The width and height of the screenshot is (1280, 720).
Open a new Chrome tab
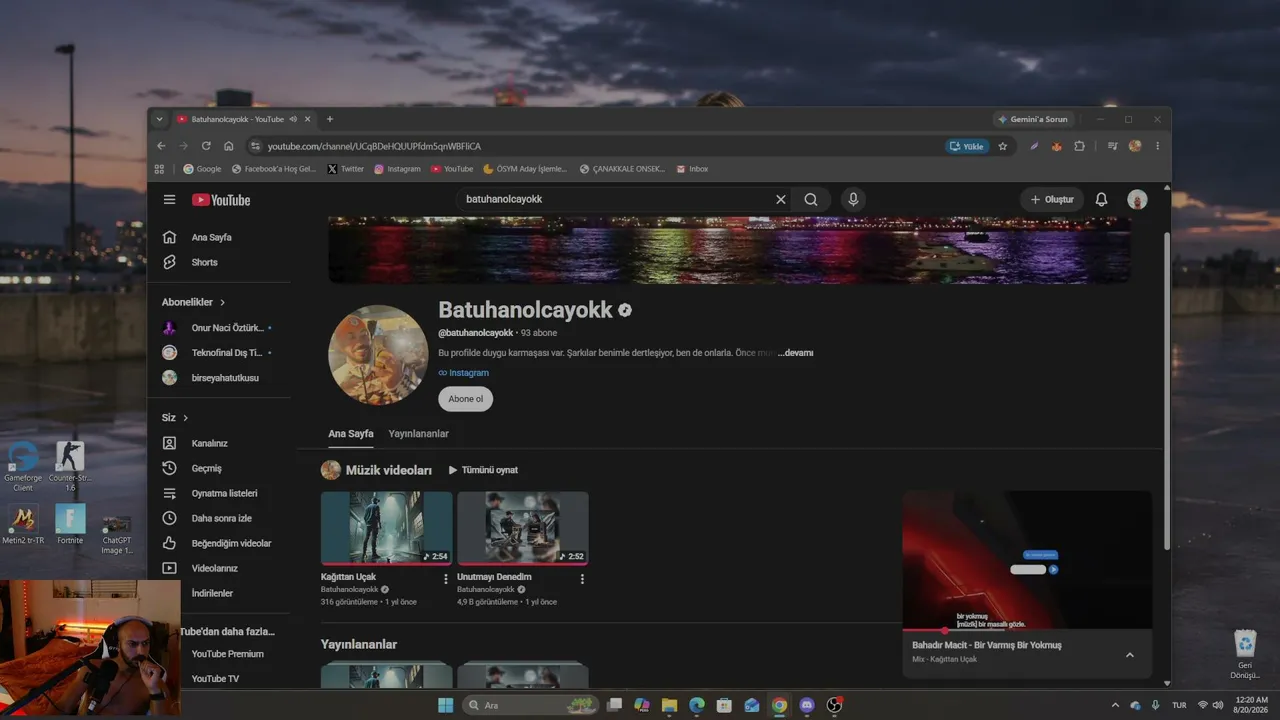(330, 119)
